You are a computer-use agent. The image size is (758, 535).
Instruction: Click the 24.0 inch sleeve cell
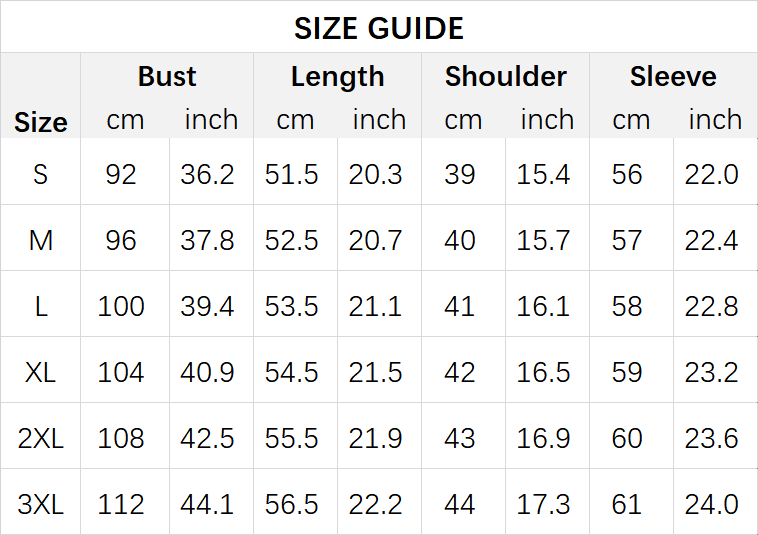[x=712, y=505]
